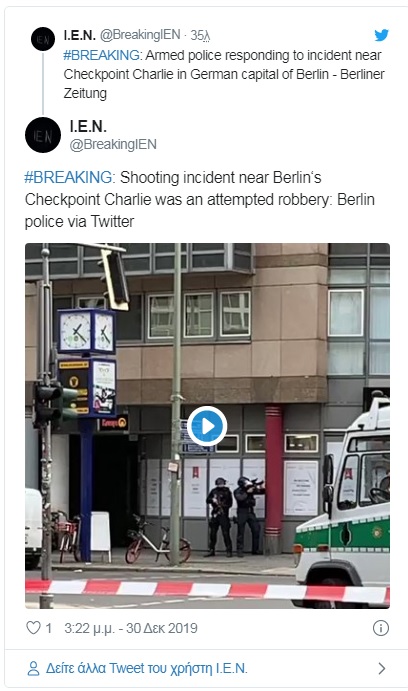Open #BREAKING hashtag in the parent tweet
The image size is (408, 691).
click(102, 55)
